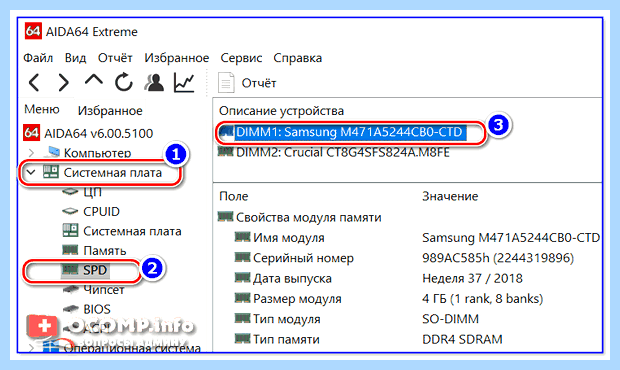The image size is (620, 370).
Task: Click the value 4 ГБ (1 rank, 8 banks)
Action: 482,298
